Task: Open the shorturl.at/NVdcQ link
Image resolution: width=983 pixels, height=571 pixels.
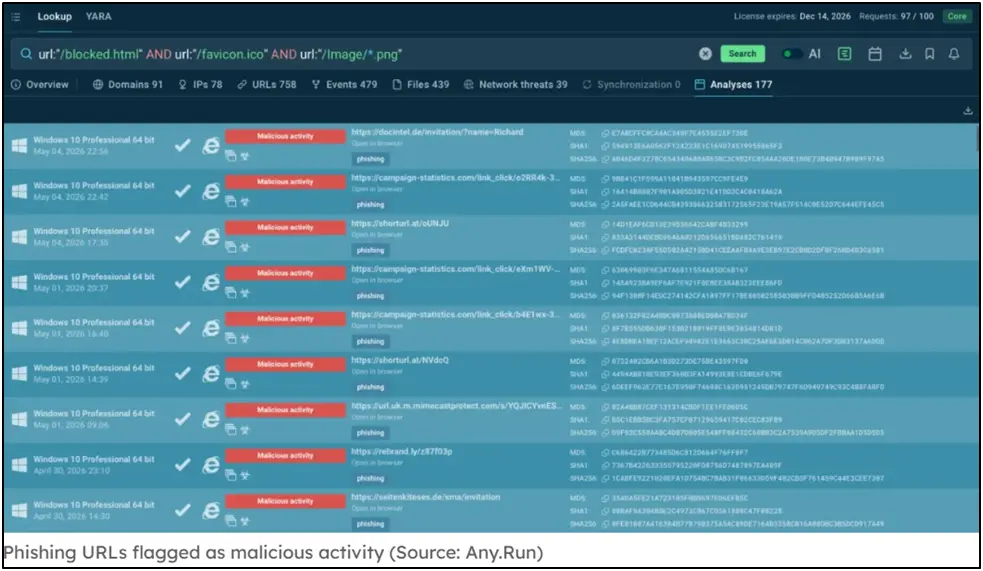Action: (400, 360)
